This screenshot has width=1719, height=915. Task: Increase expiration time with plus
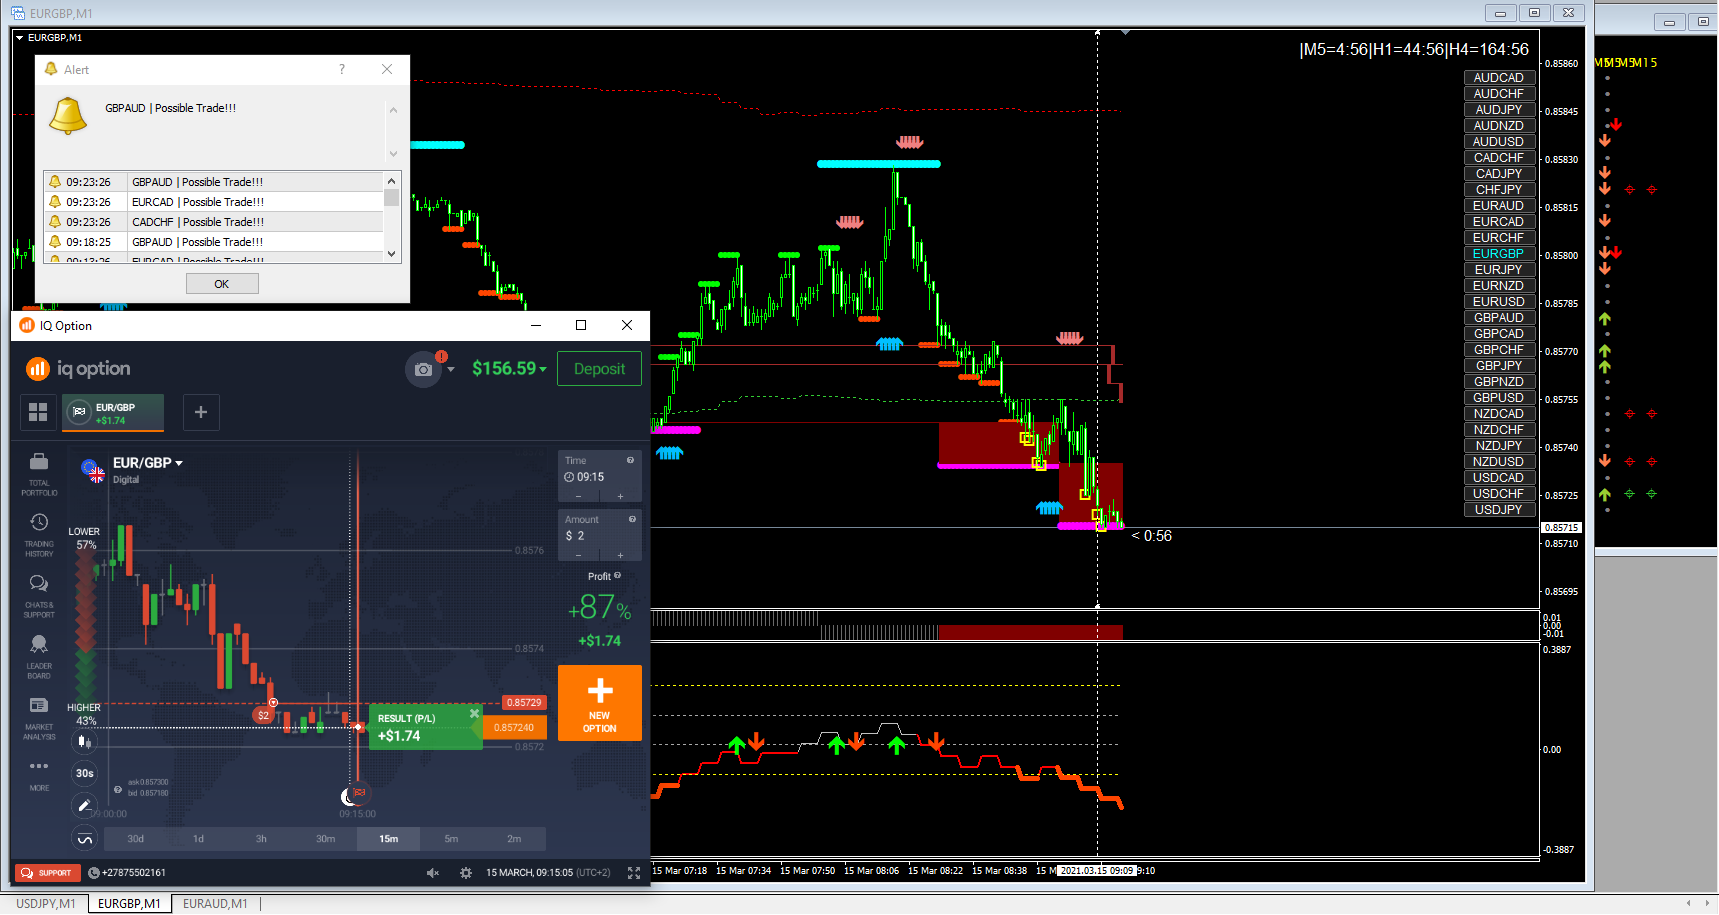(x=620, y=496)
